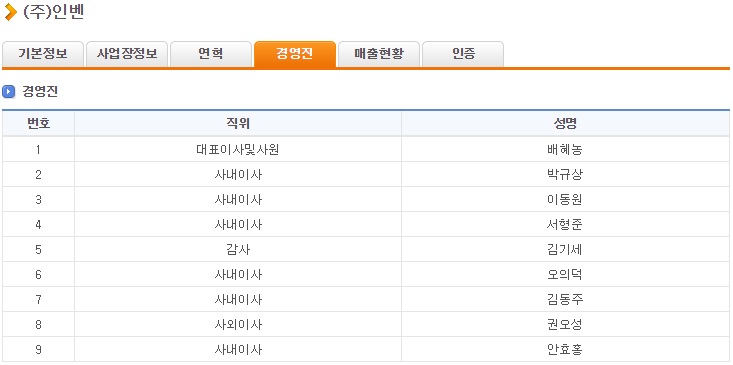
Task: Select the name 안효홍
Action: pos(565,350)
